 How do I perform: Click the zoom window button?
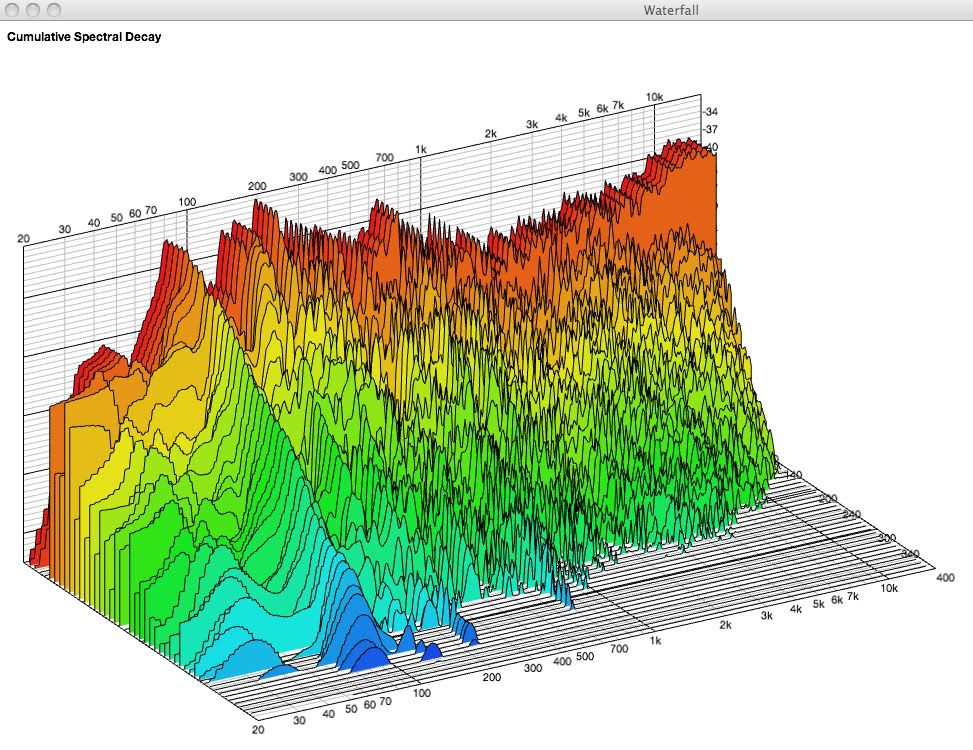pos(53,10)
